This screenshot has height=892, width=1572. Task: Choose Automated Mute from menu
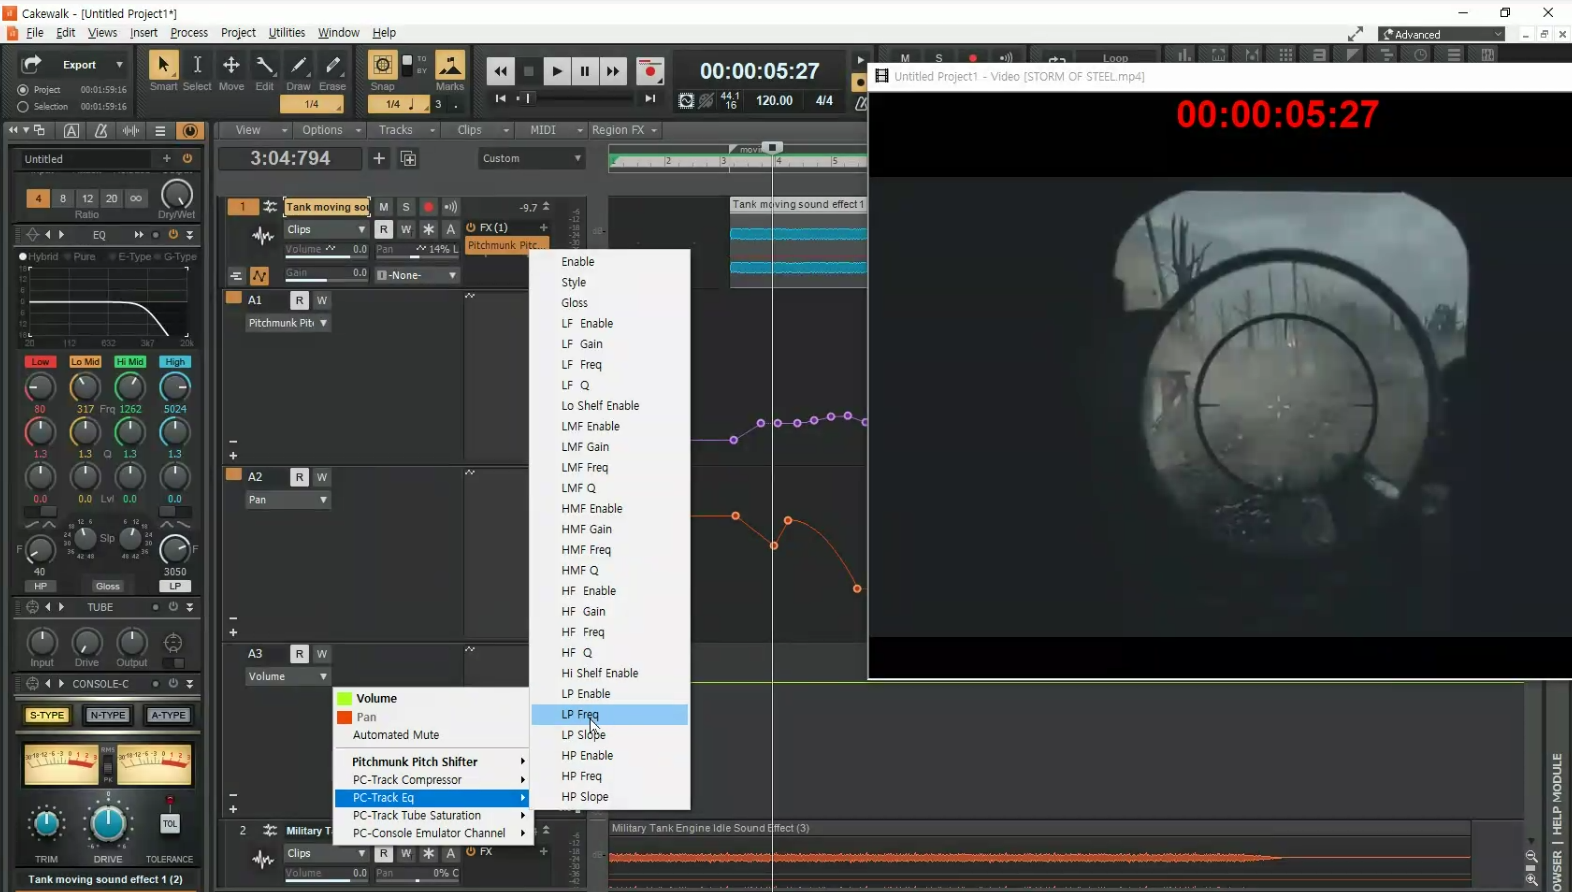point(432,735)
